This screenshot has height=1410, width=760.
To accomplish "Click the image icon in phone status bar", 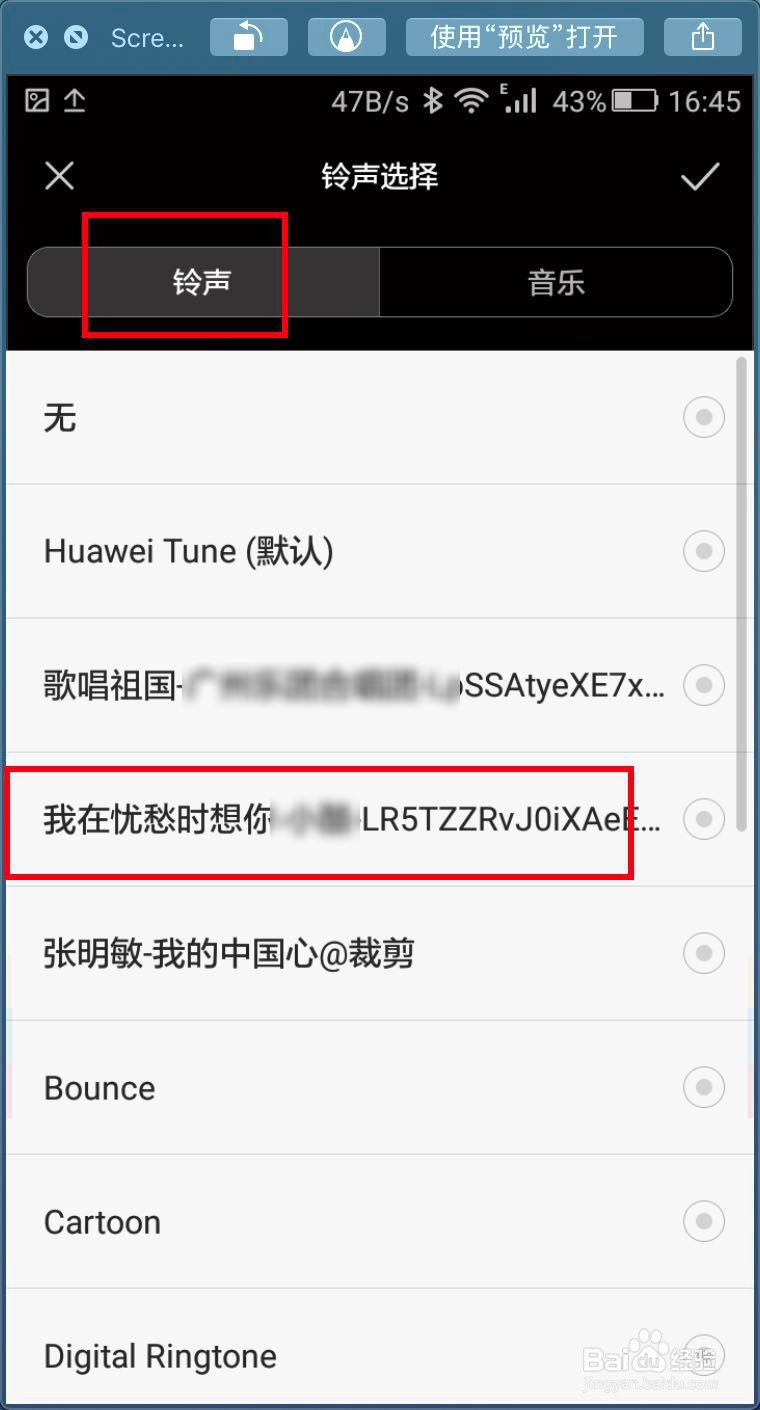I will pos(37,100).
